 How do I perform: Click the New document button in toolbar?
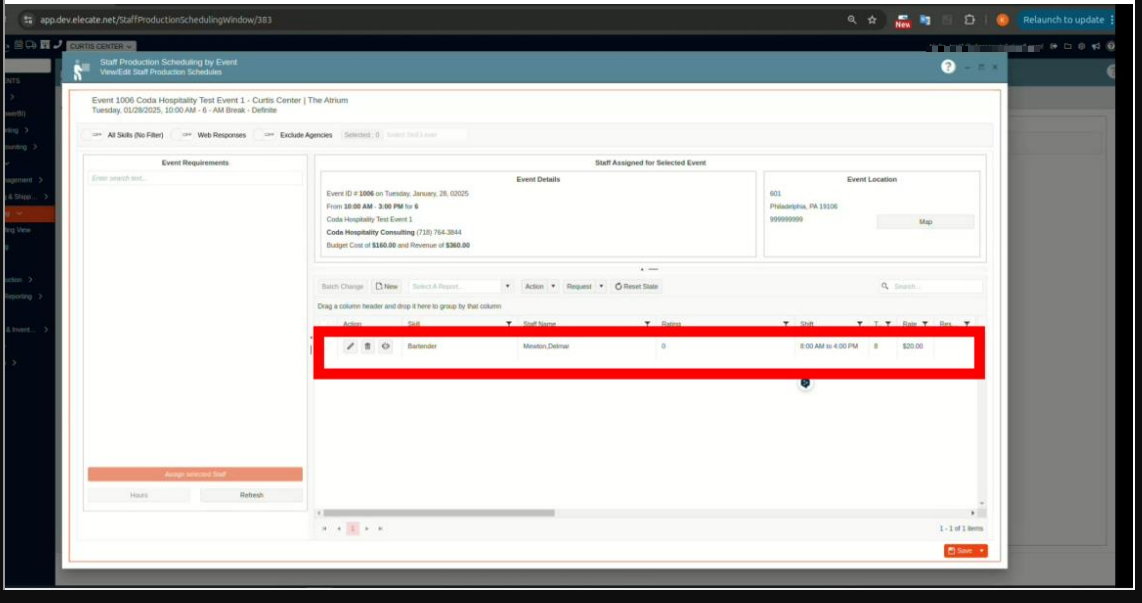point(386,286)
